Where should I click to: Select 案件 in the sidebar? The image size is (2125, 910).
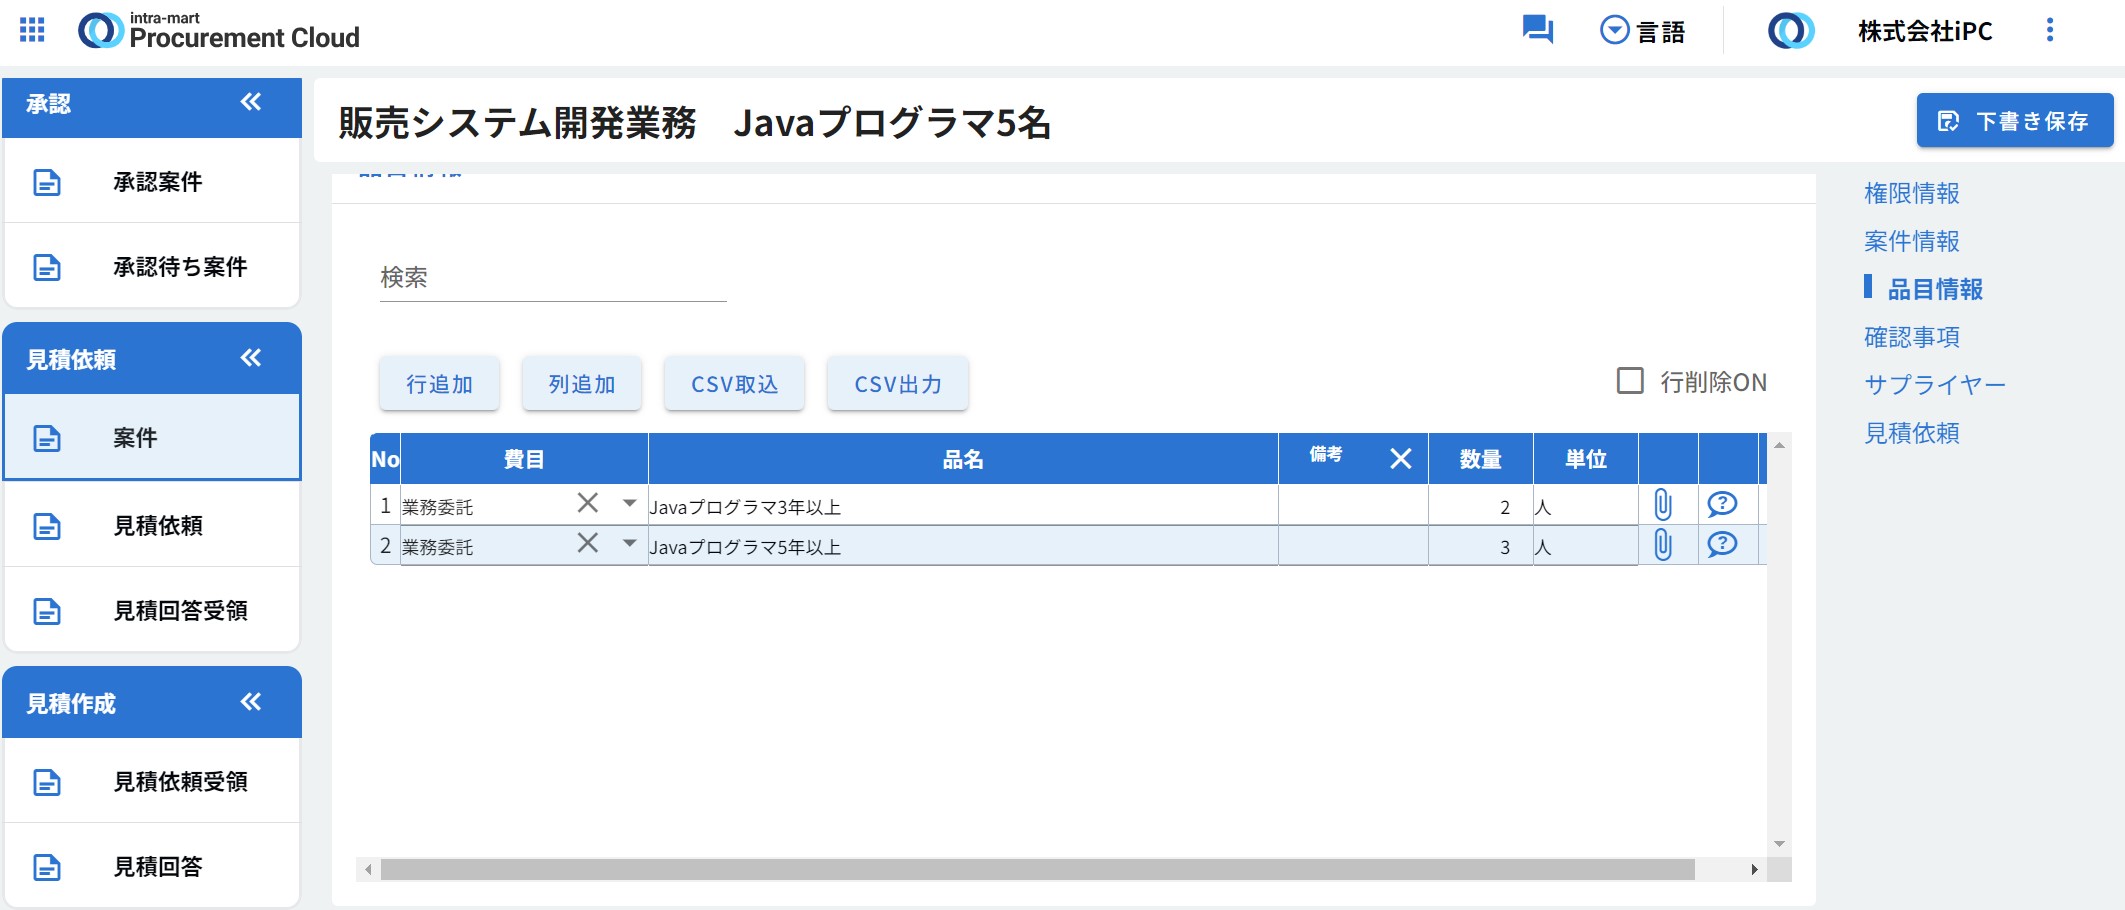tap(152, 438)
